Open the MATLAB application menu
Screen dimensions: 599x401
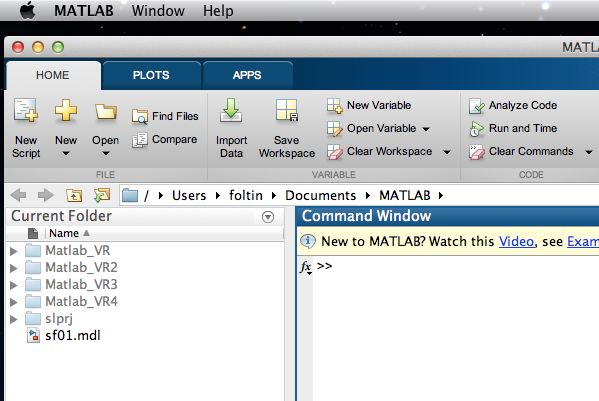click(x=84, y=11)
